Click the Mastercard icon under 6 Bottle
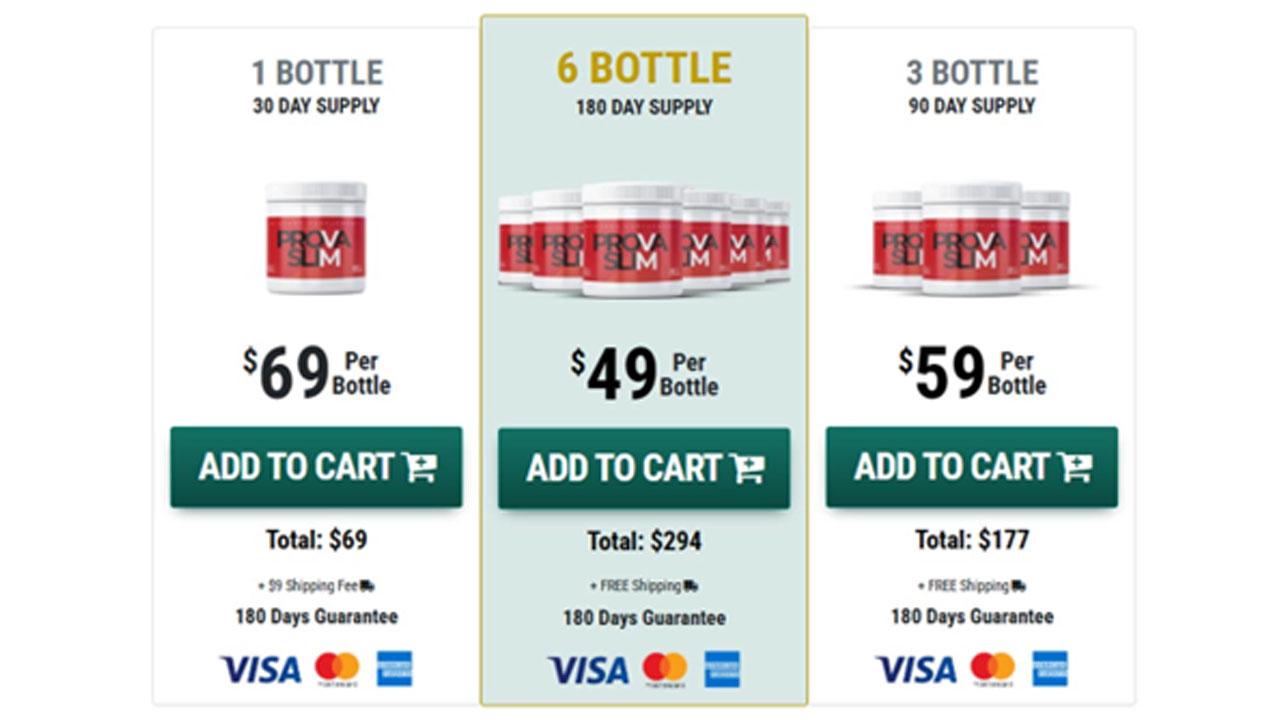This screenshot has width=1280, height=720. click(665, 668)
